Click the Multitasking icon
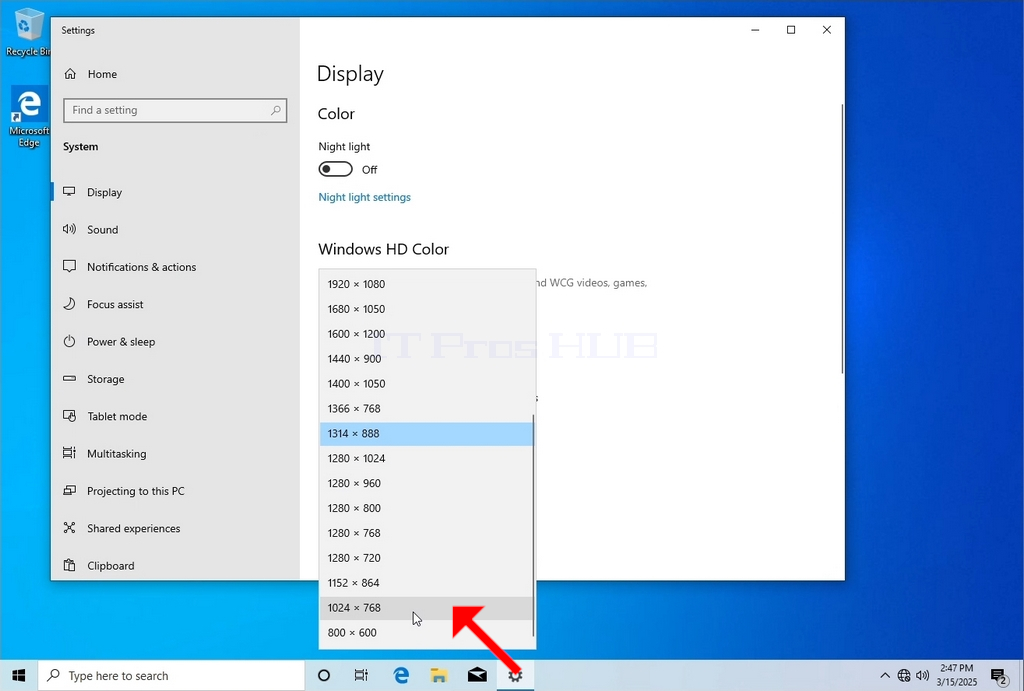 pos(69,453)
